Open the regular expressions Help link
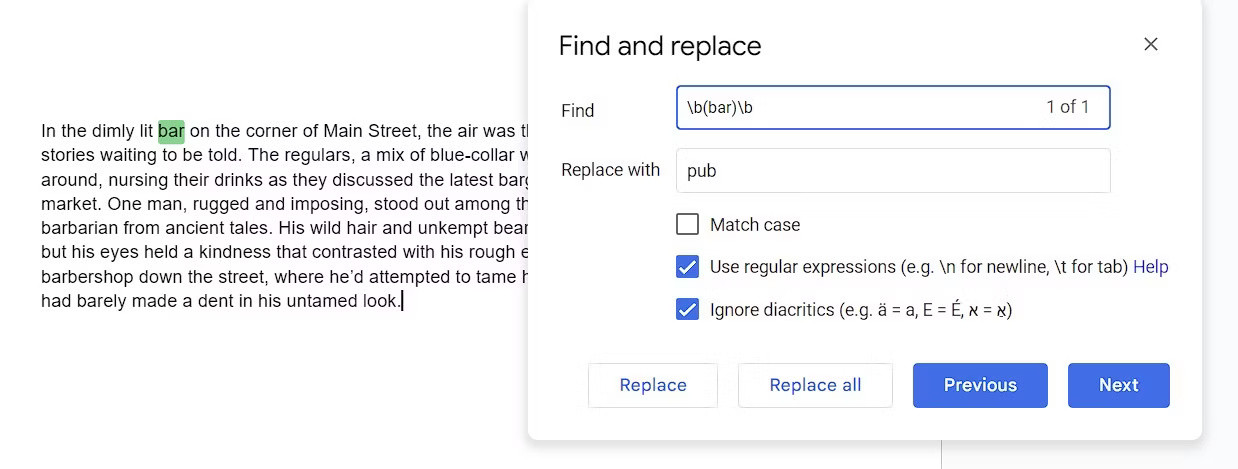 [1150, 267]
